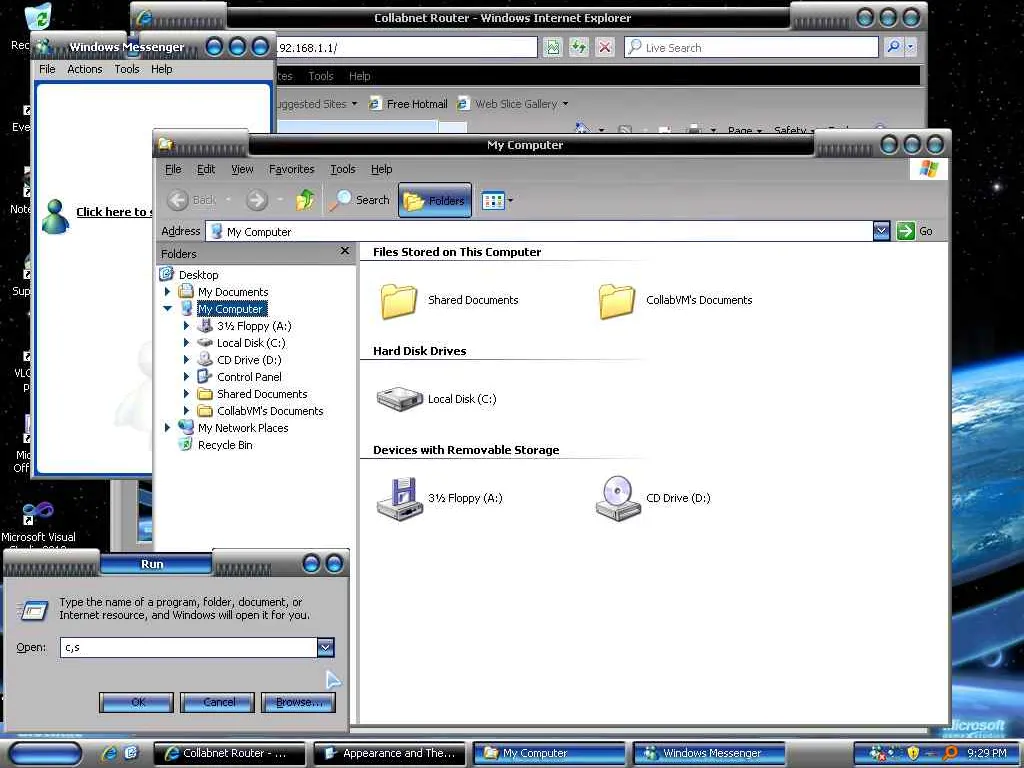1024x768 pixels.
Task: Expand 3½ Floppy (A:) tree node
Action: click(186, 325)
